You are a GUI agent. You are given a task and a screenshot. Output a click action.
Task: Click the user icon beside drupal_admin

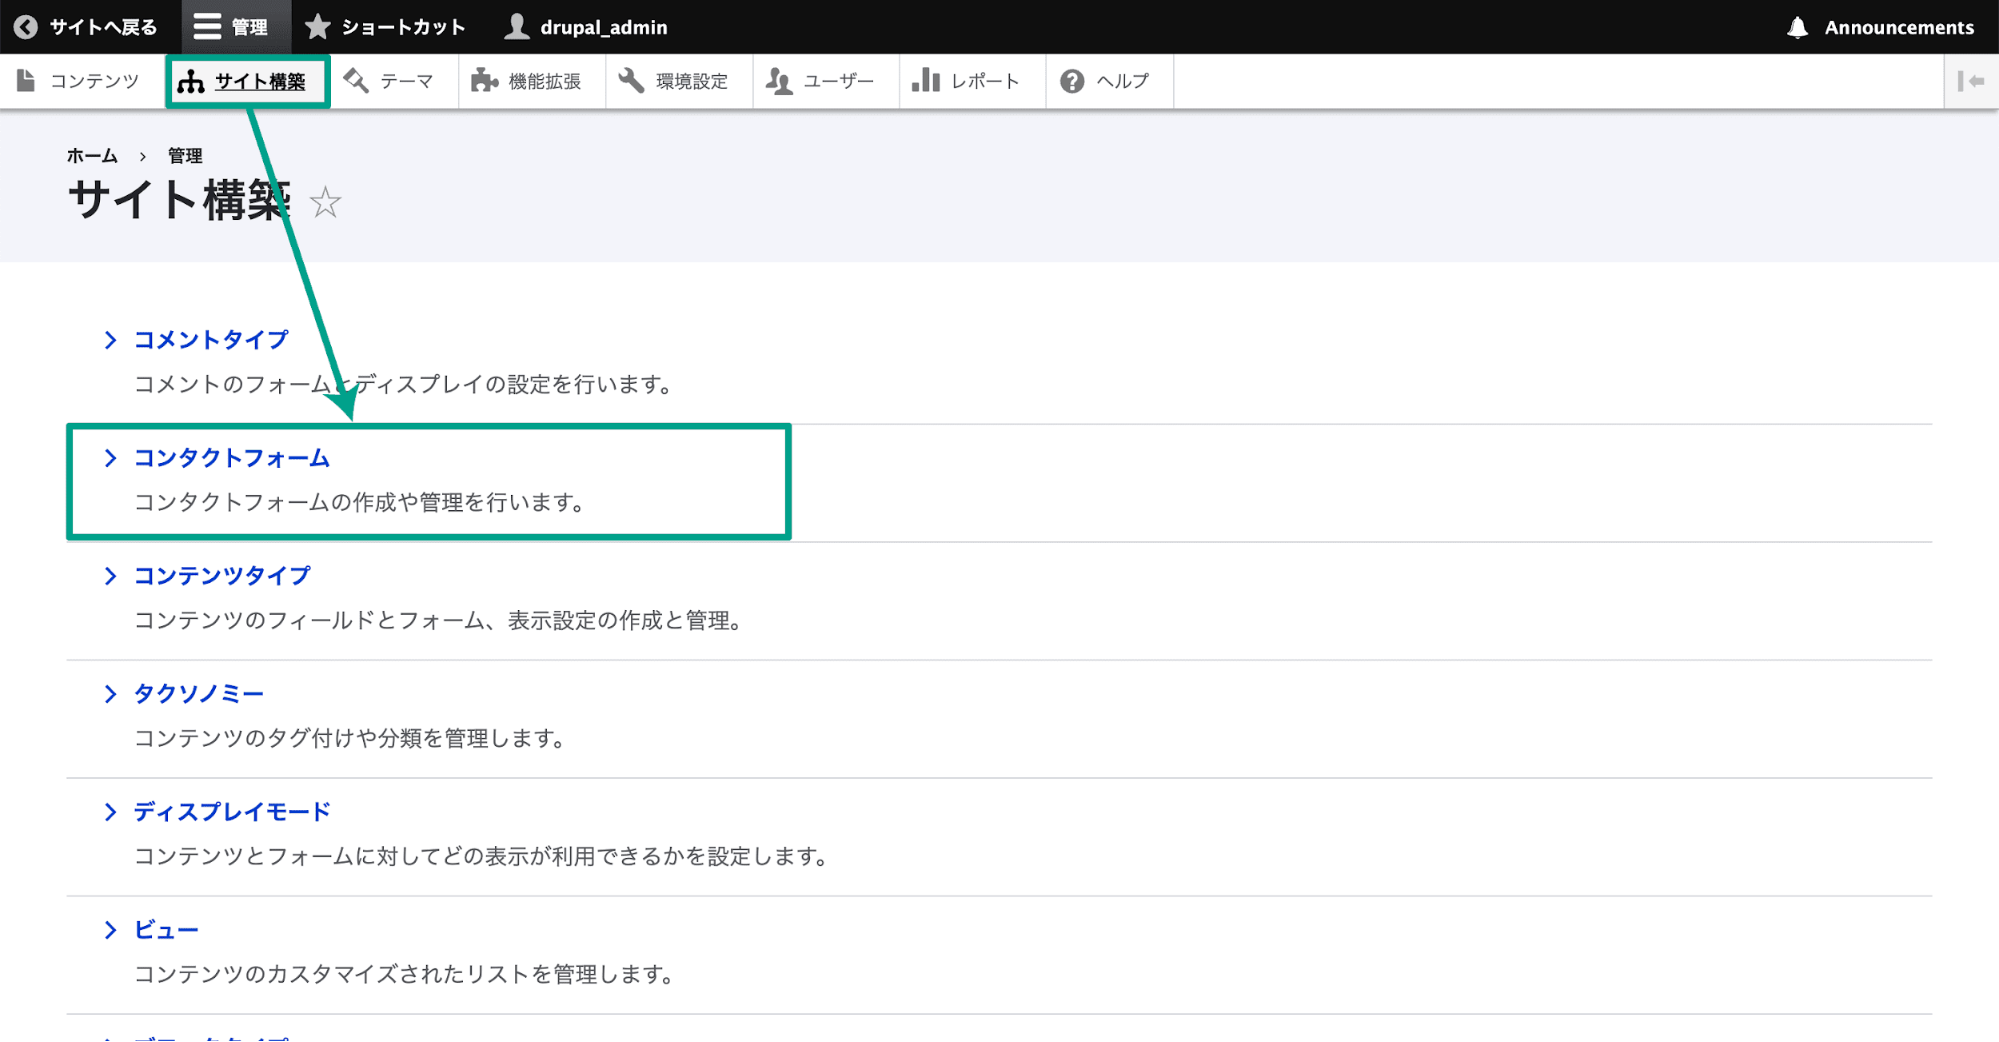(x=516, y=27)
